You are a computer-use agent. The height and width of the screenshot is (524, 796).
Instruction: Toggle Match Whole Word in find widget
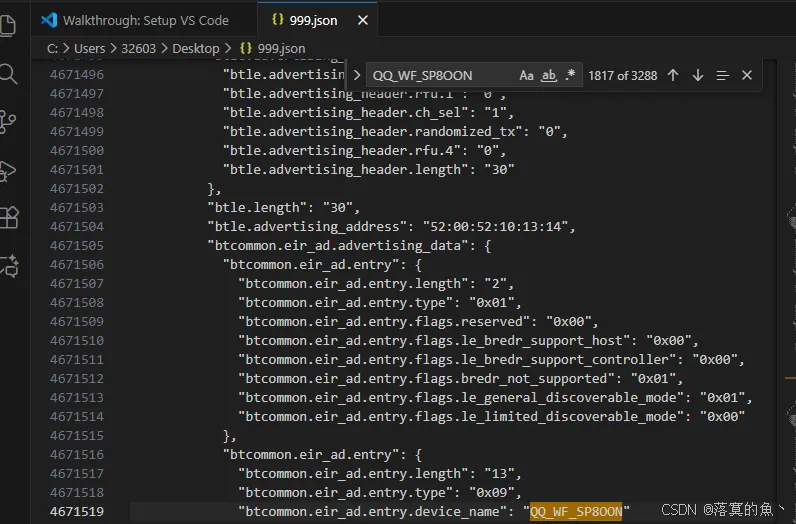(x=549, y=76)
